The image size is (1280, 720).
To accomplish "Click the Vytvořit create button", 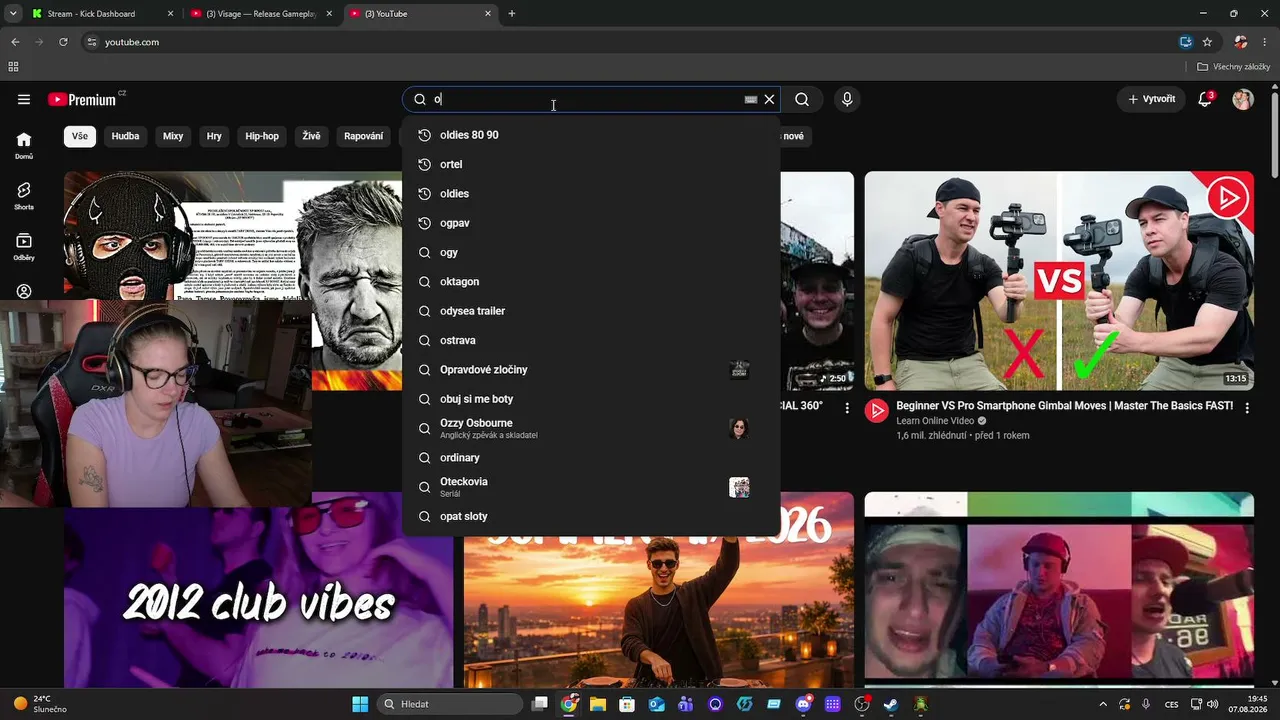I will [x=1151, y=99].
